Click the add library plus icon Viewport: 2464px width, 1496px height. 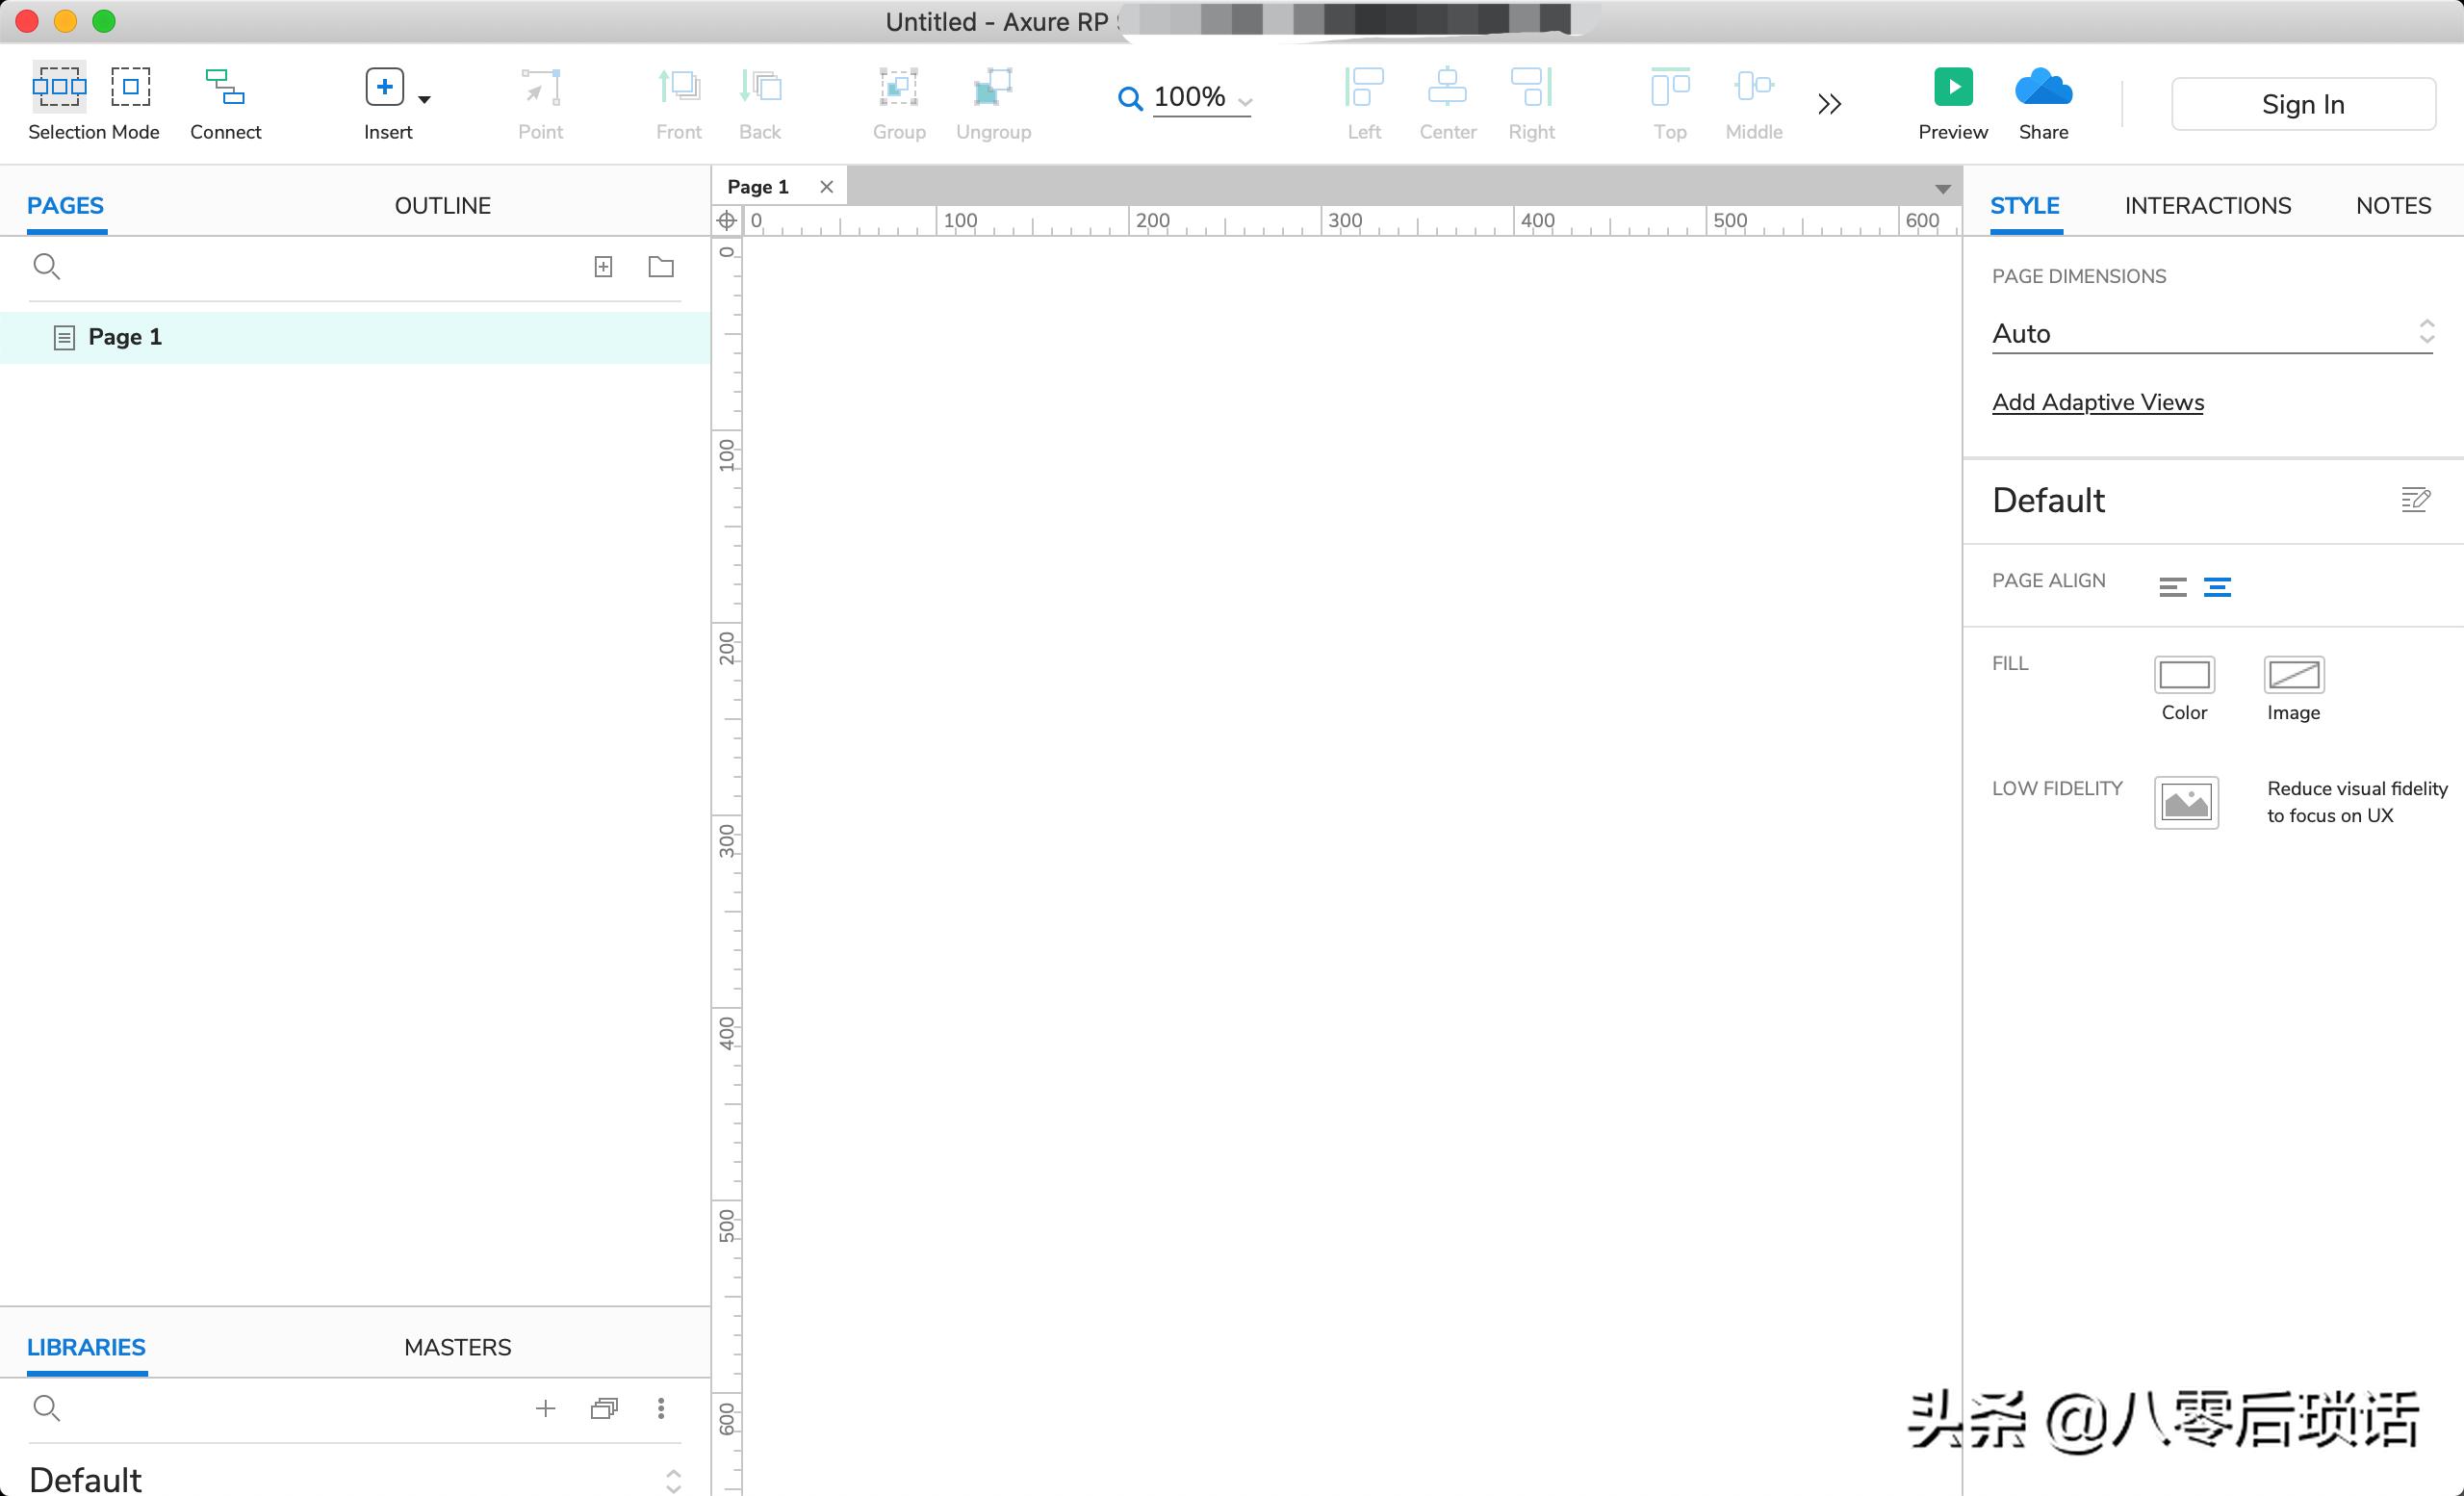pyautogui.click(x=545, y=1408)
